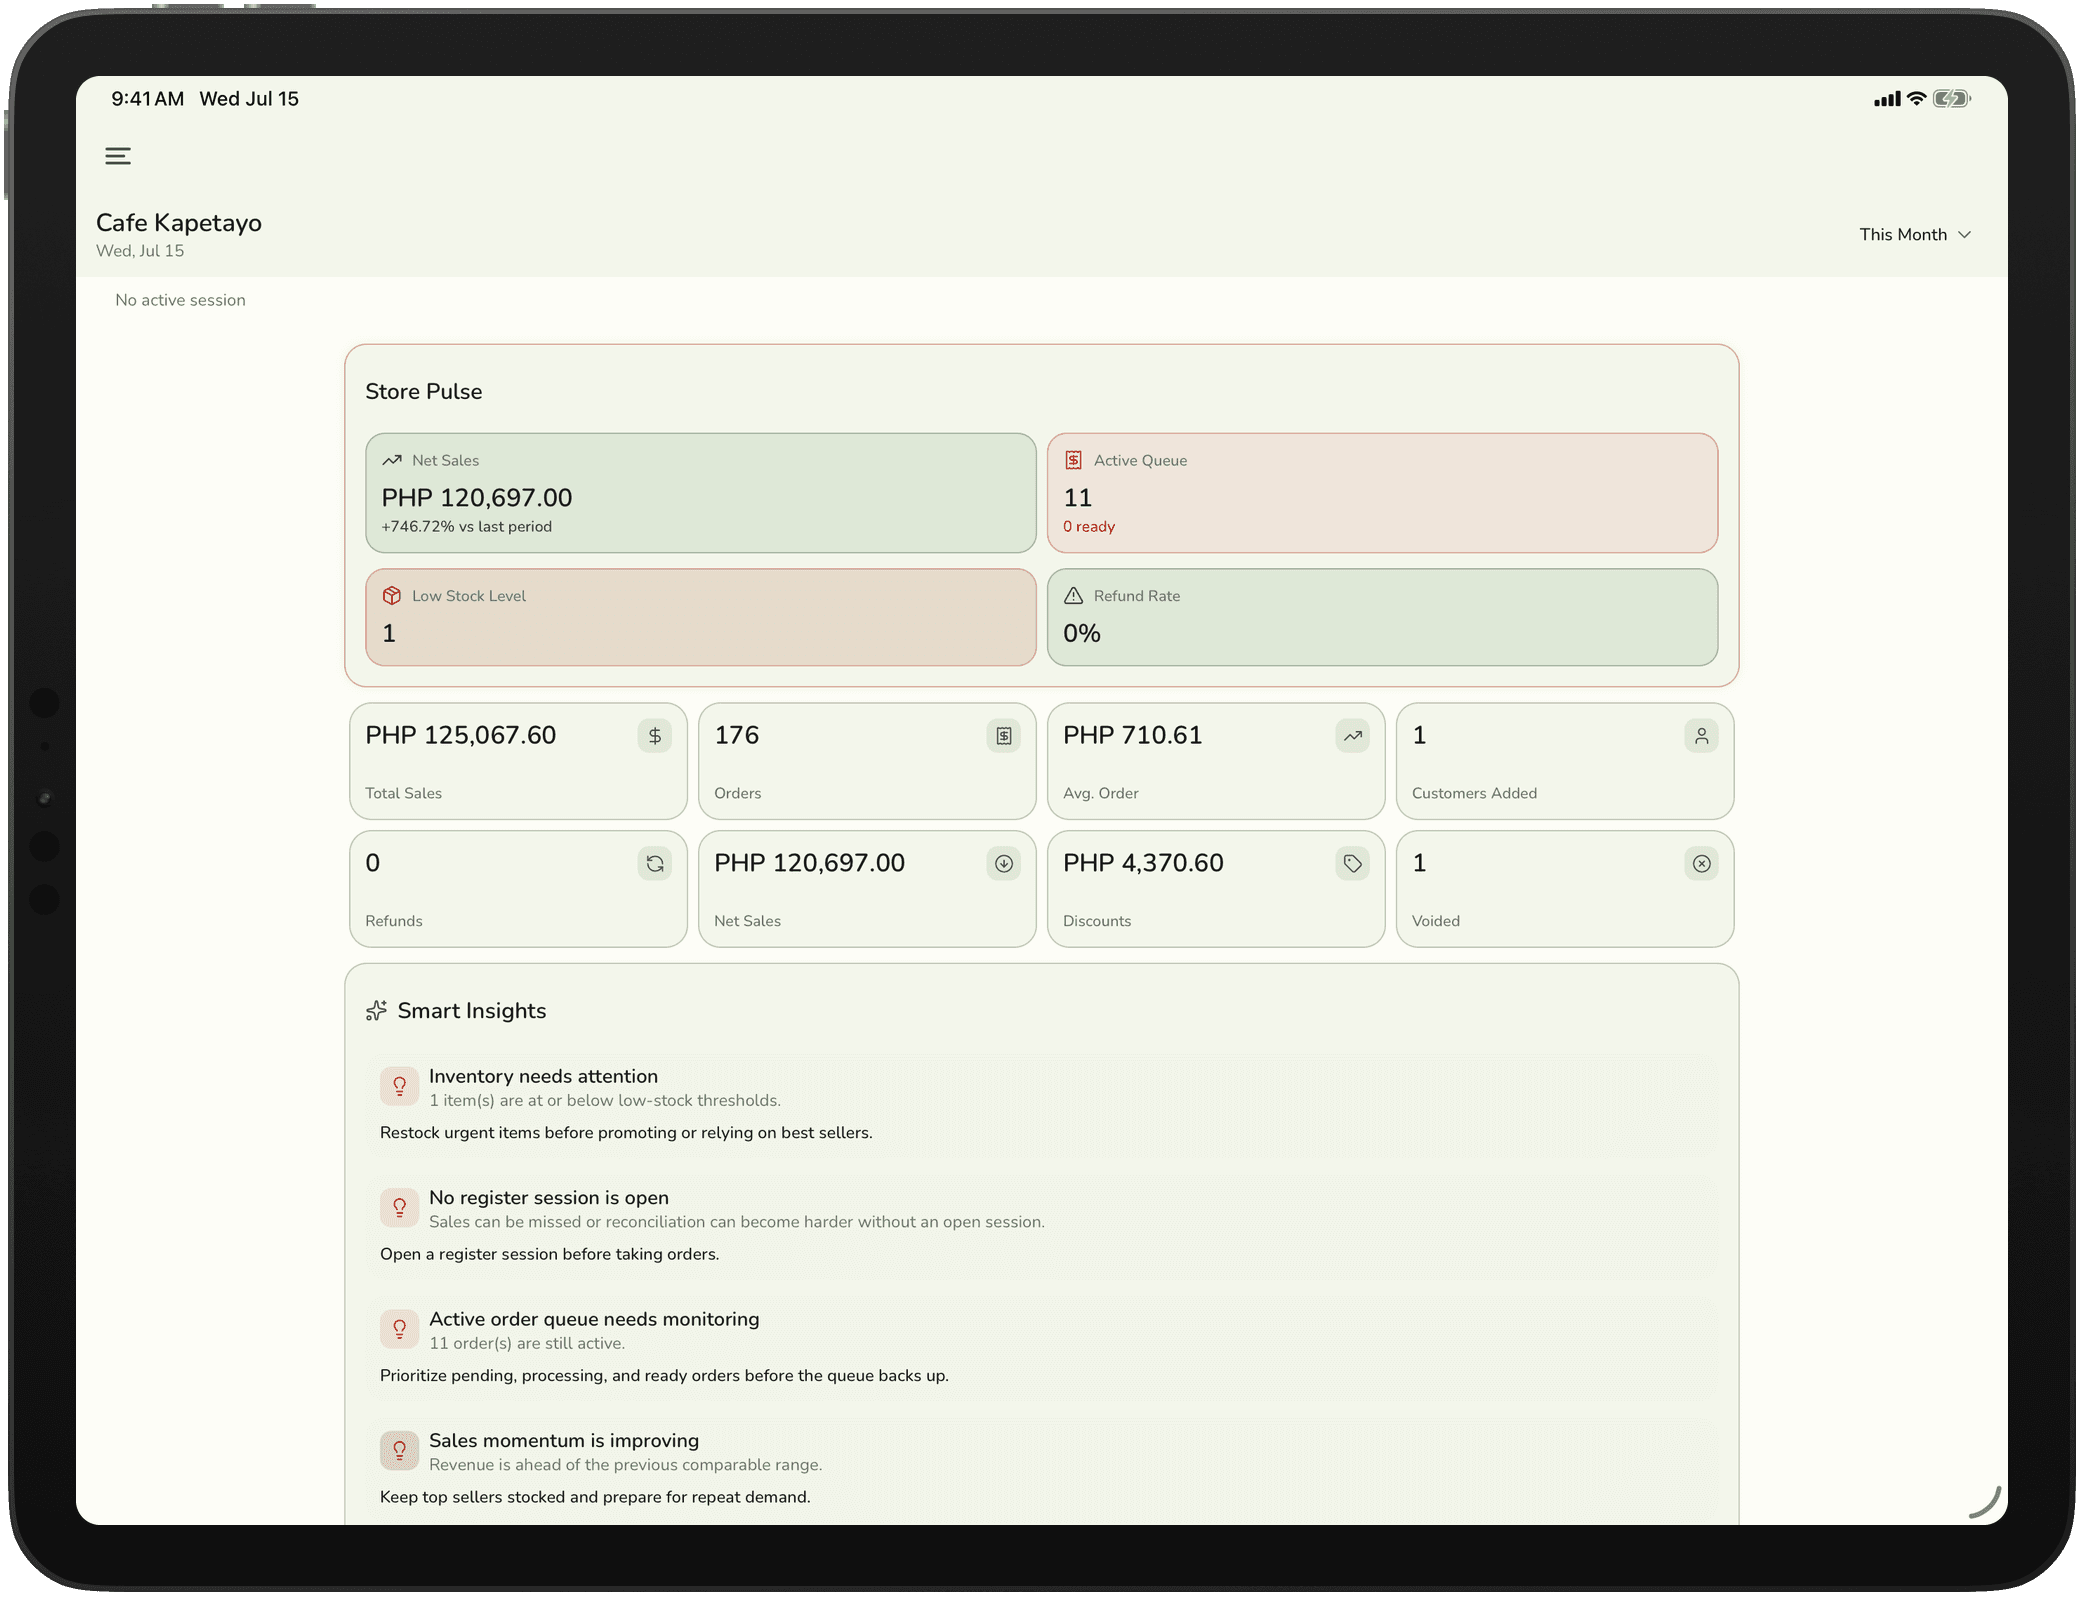Image resolution: width=2084 pixels, height=1600 pixels.
Task: Open the 'No register session is open' insight
Action: click(x=1041, y=1225)
